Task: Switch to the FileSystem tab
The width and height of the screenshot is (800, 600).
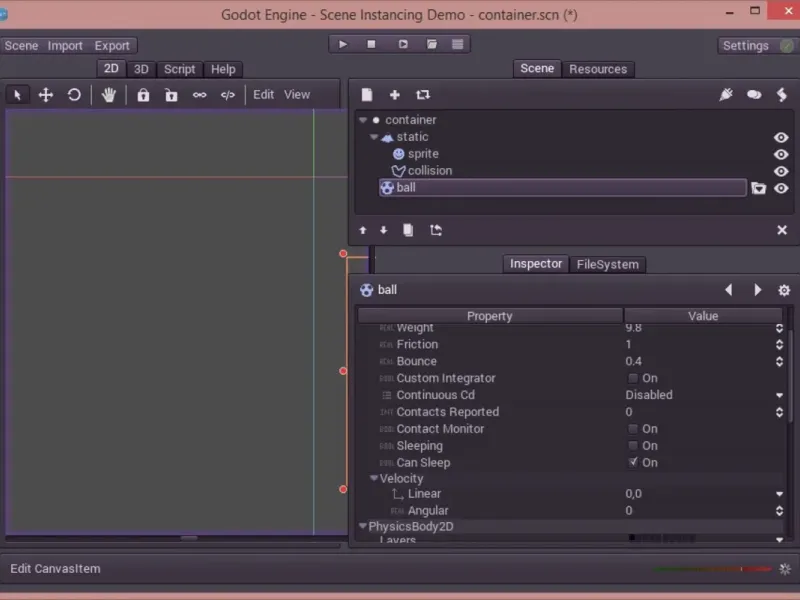Action: point(608,264)
